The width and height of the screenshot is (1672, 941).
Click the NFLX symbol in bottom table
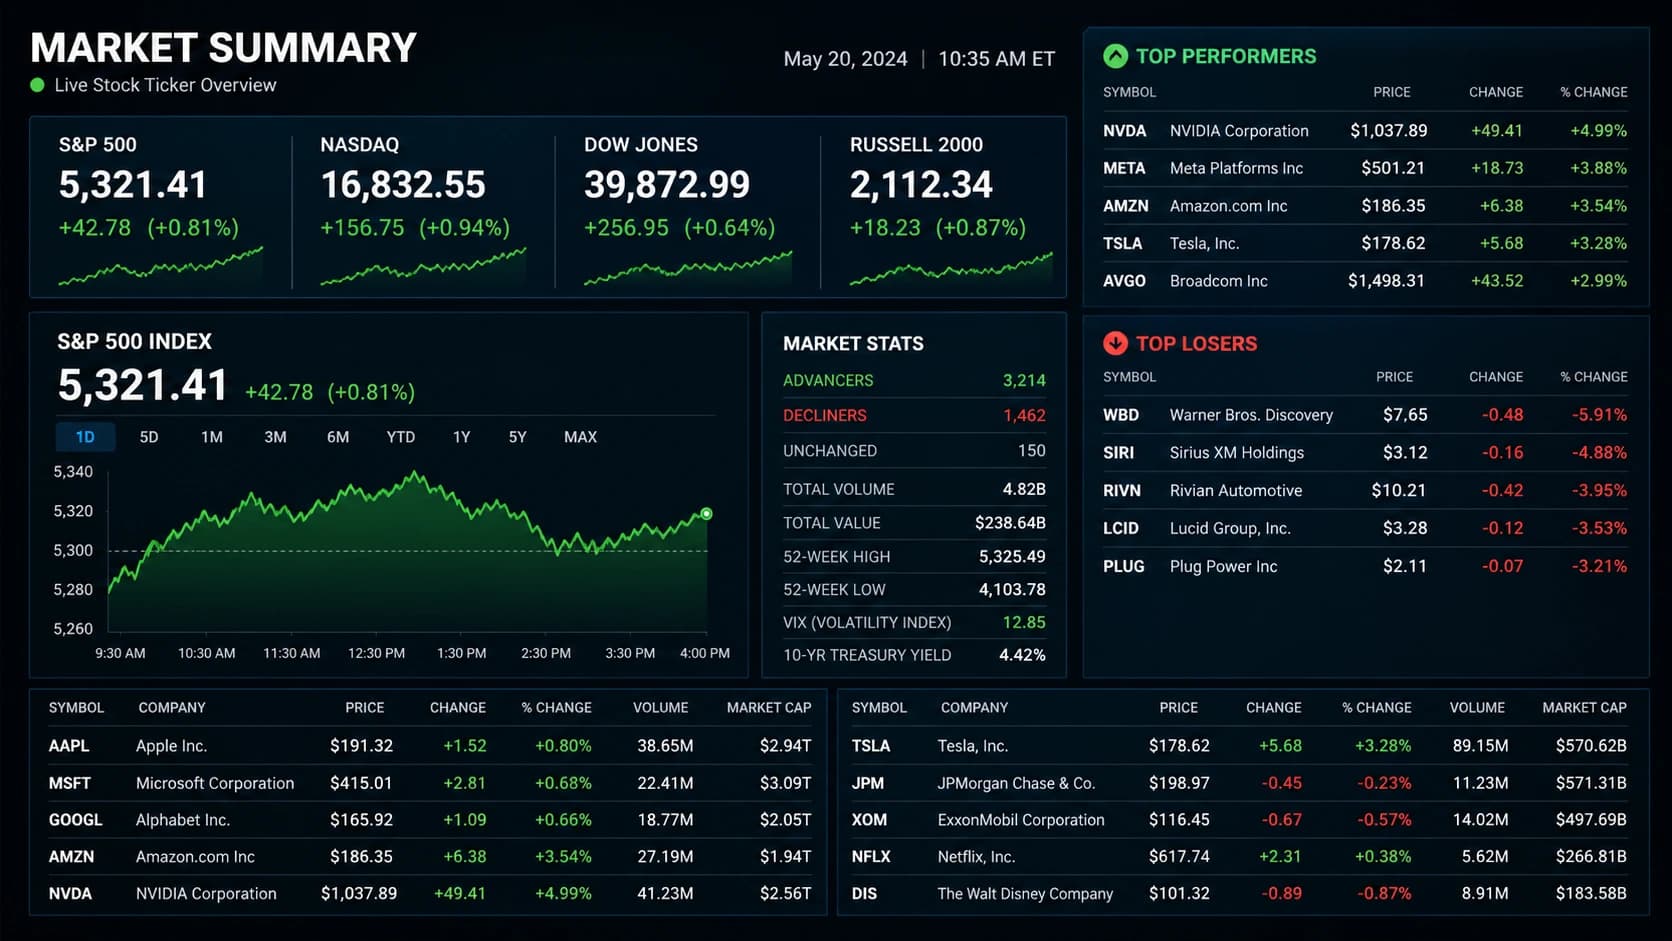click(871, 857)
